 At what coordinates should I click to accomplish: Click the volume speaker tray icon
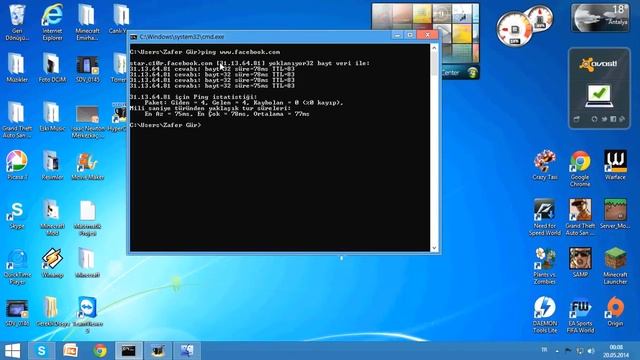click(x=591, y=351)
